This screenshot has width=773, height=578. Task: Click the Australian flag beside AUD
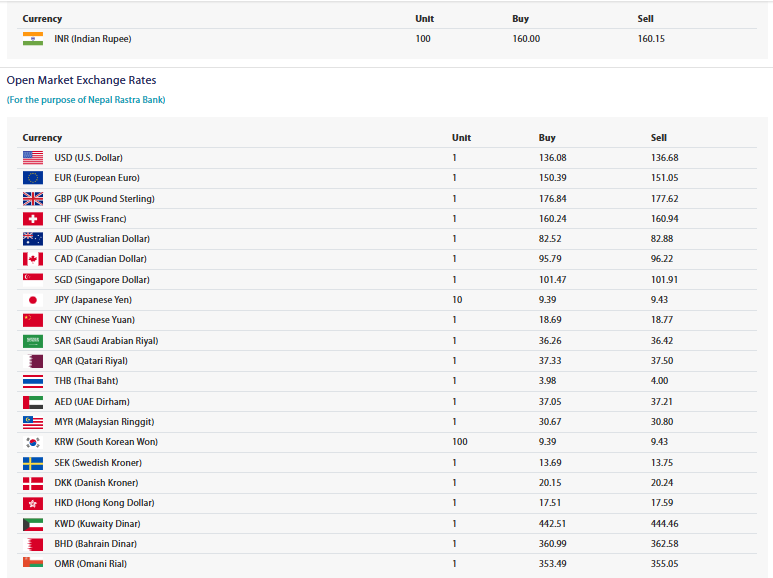pos(33,239)
